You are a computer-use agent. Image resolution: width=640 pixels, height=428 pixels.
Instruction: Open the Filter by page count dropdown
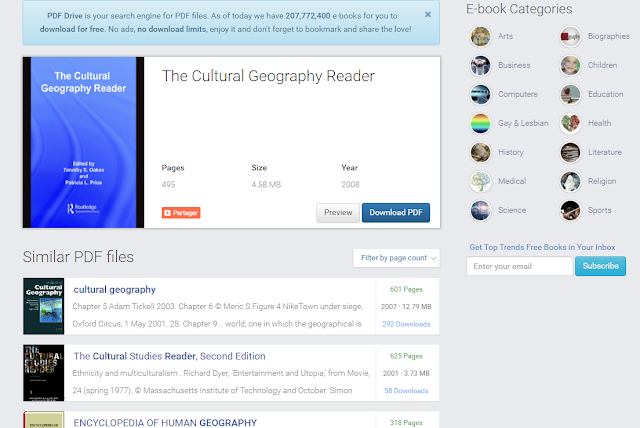[x=396, y=258]
